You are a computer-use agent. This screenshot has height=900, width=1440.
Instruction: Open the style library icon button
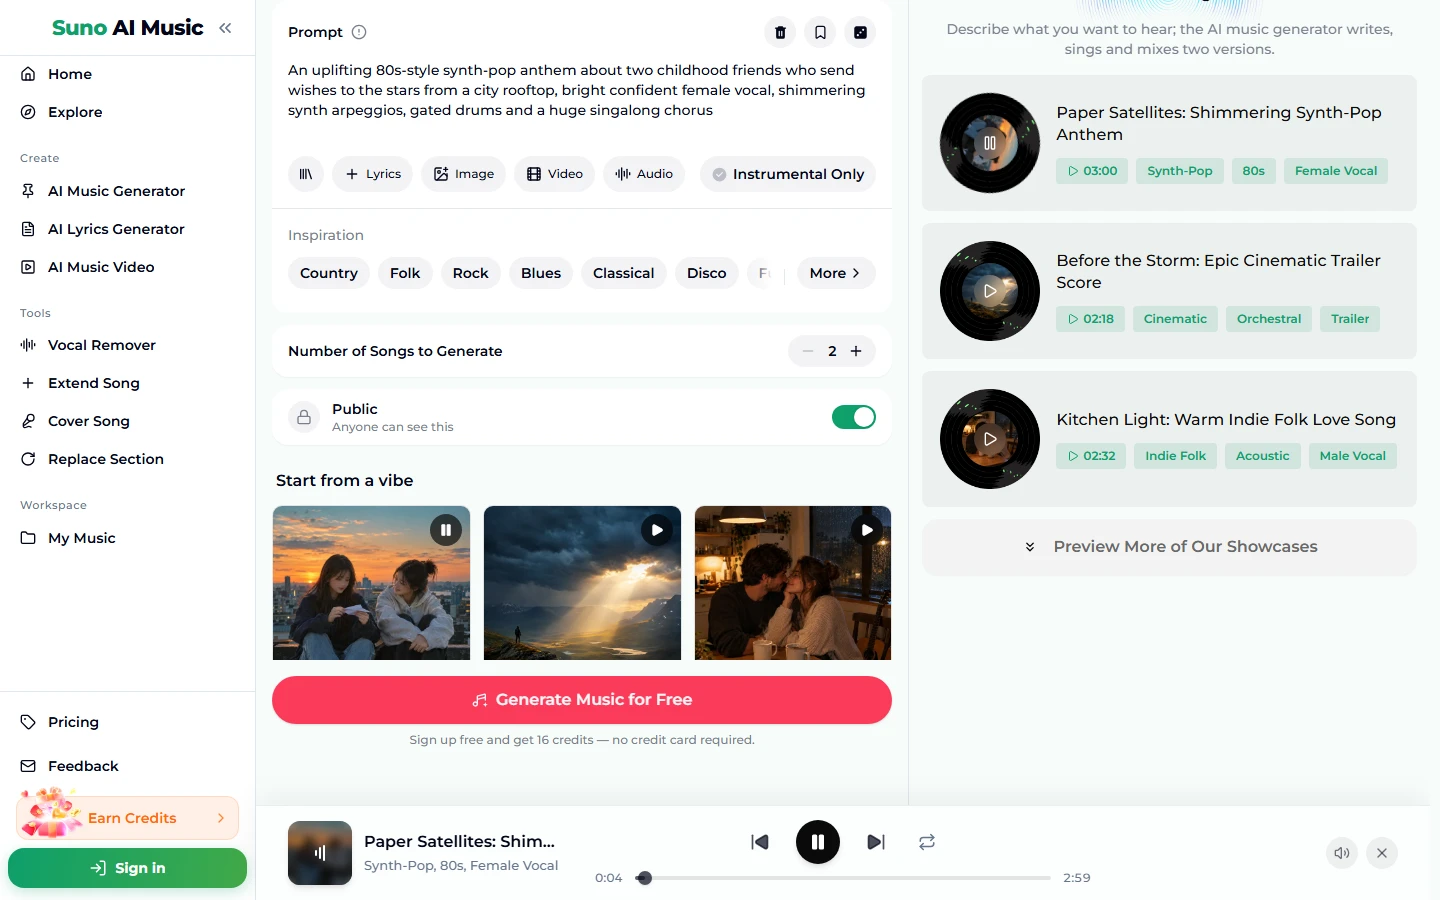pos(306,174)
